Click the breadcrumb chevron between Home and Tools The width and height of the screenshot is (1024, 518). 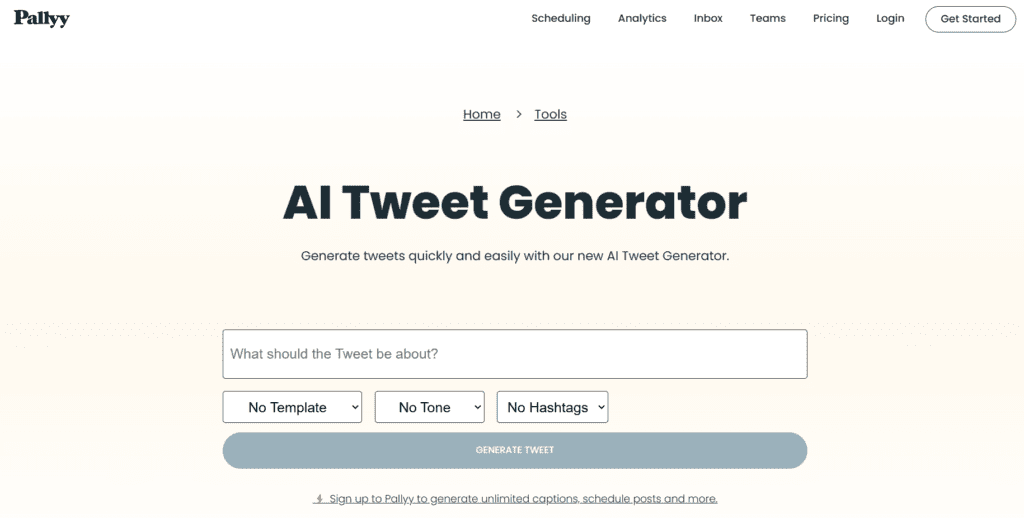click(x=519, y=114)
